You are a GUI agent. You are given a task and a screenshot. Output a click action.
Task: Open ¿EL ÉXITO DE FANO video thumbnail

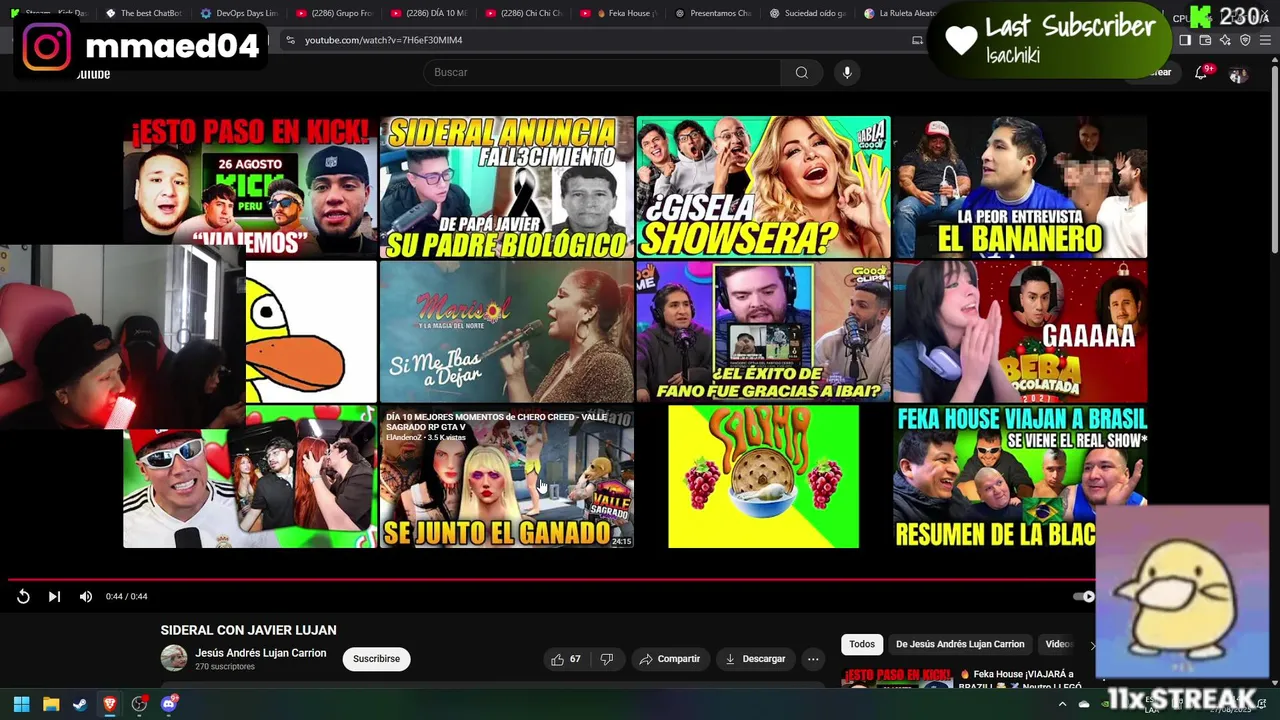(763, 332)
